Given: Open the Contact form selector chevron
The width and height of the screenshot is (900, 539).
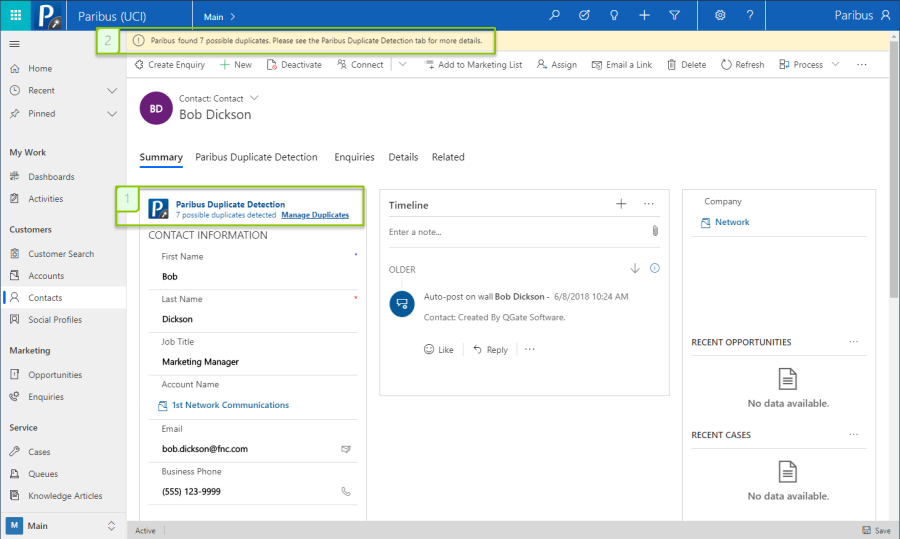Looking at the screenshot, I should 254,98.
